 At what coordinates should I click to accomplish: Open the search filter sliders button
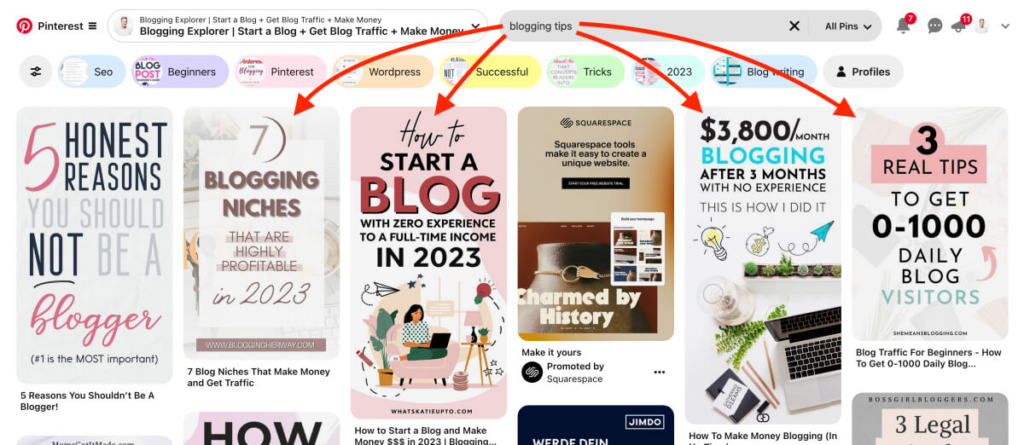36,72
